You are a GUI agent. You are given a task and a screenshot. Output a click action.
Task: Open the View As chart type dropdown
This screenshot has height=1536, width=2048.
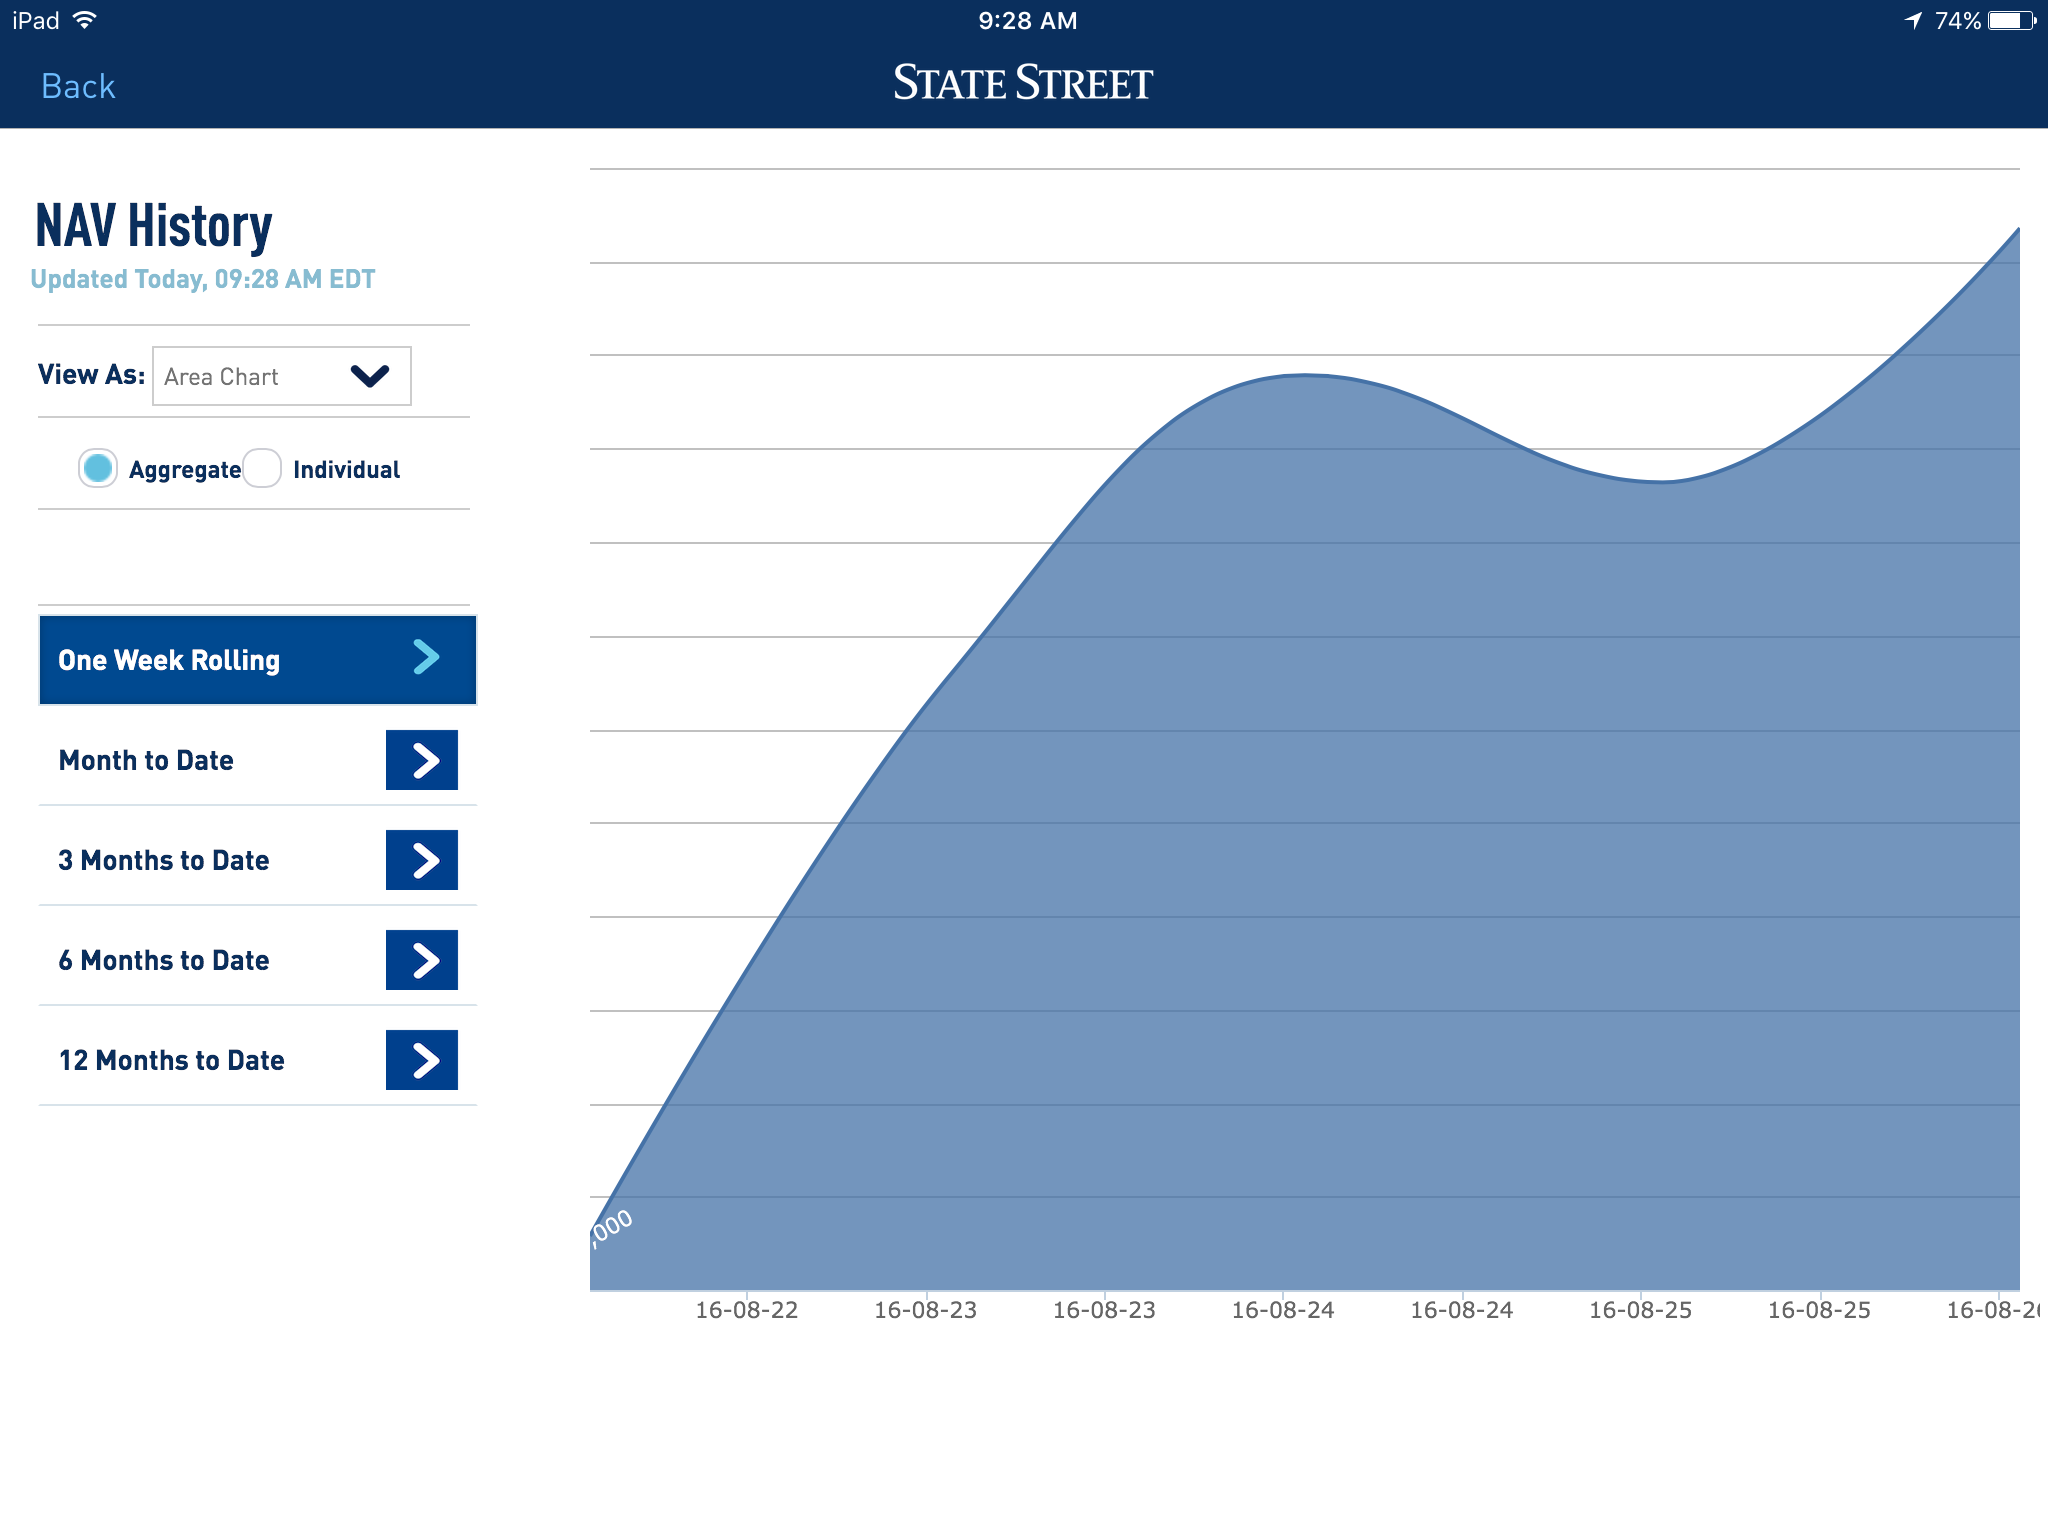[x=281, y=376]
